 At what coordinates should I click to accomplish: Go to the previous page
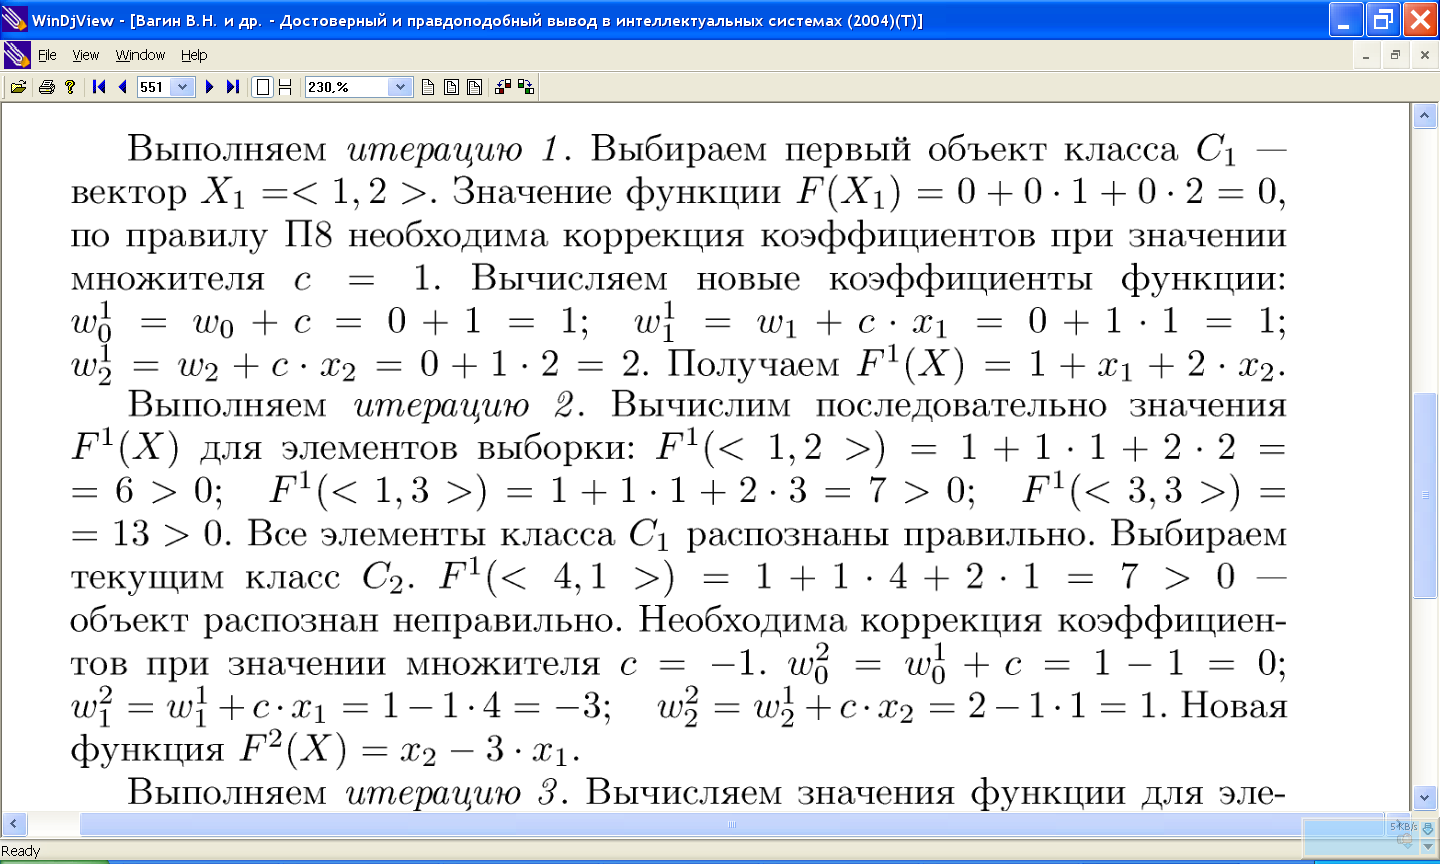click(x=122, y=87)
